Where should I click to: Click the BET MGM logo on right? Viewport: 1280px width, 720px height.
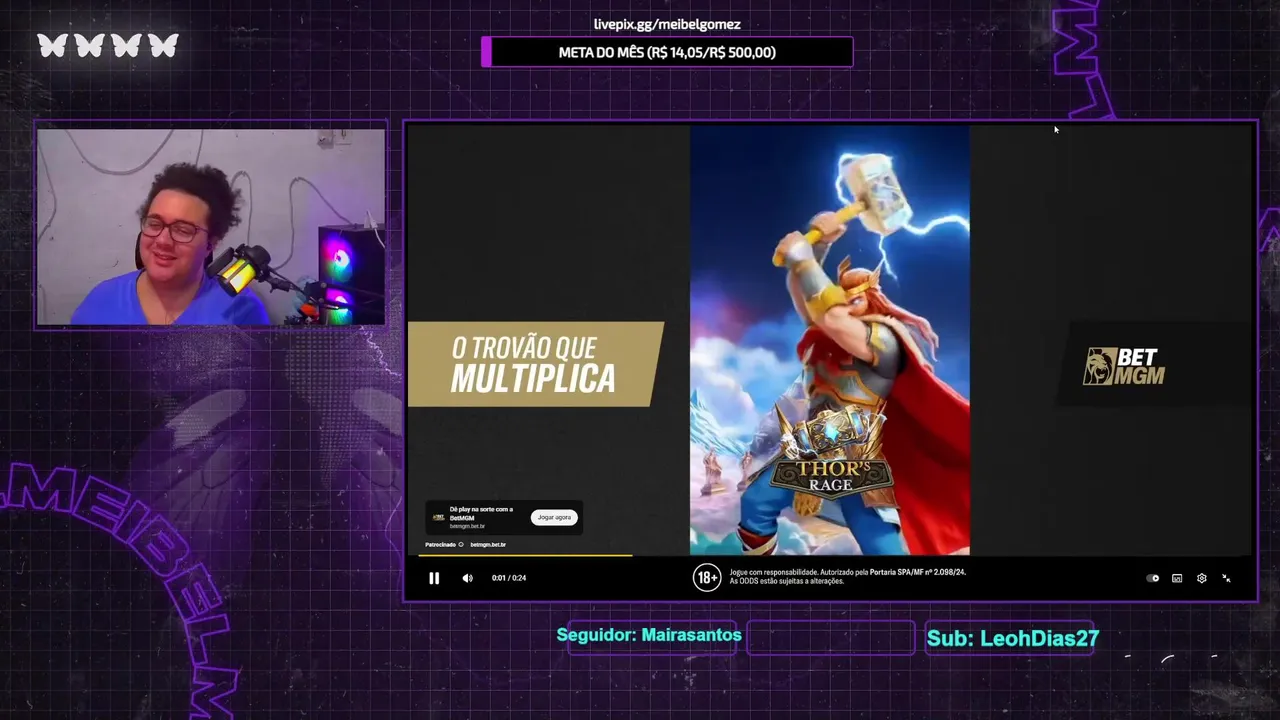click(x=1124, y=367)
